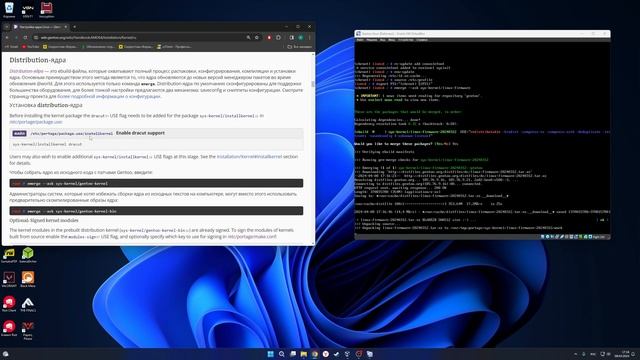The width and height of the screenshot is (640, 360).
Task: Open the white triangle-logo desktop icon
Action: pyautogui.click(x=28, y=304)
